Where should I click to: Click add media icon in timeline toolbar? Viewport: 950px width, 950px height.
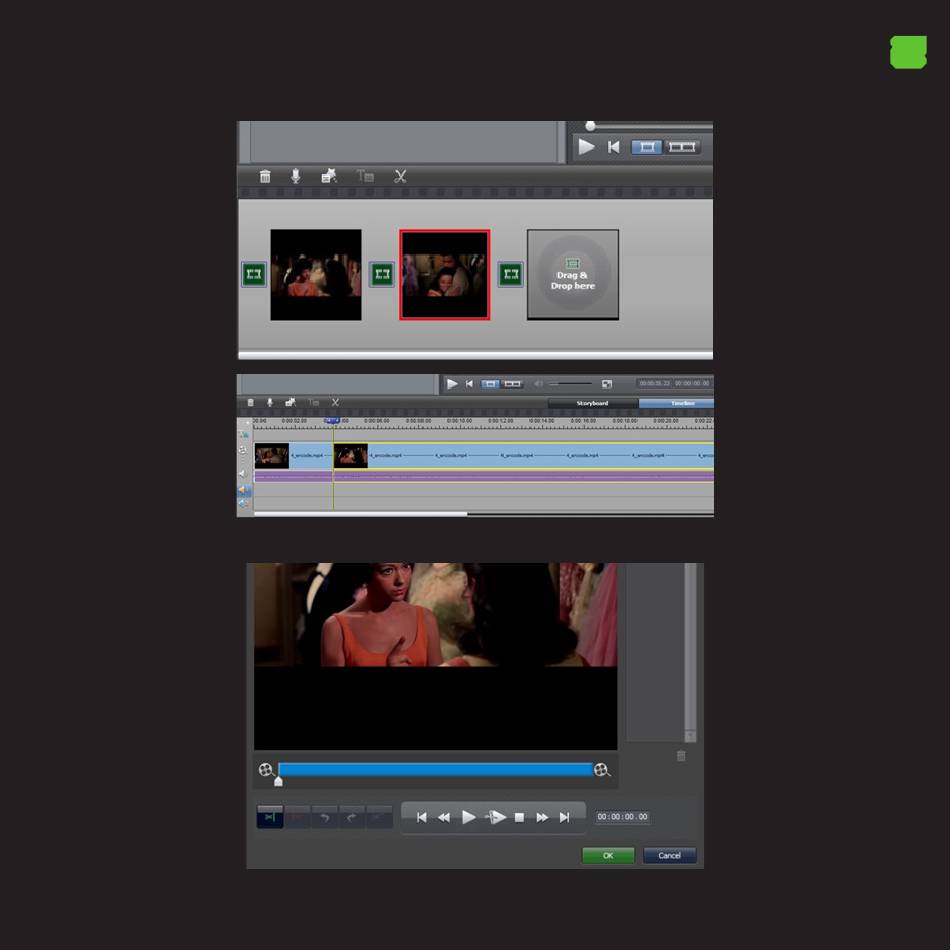tap(290, 402)
